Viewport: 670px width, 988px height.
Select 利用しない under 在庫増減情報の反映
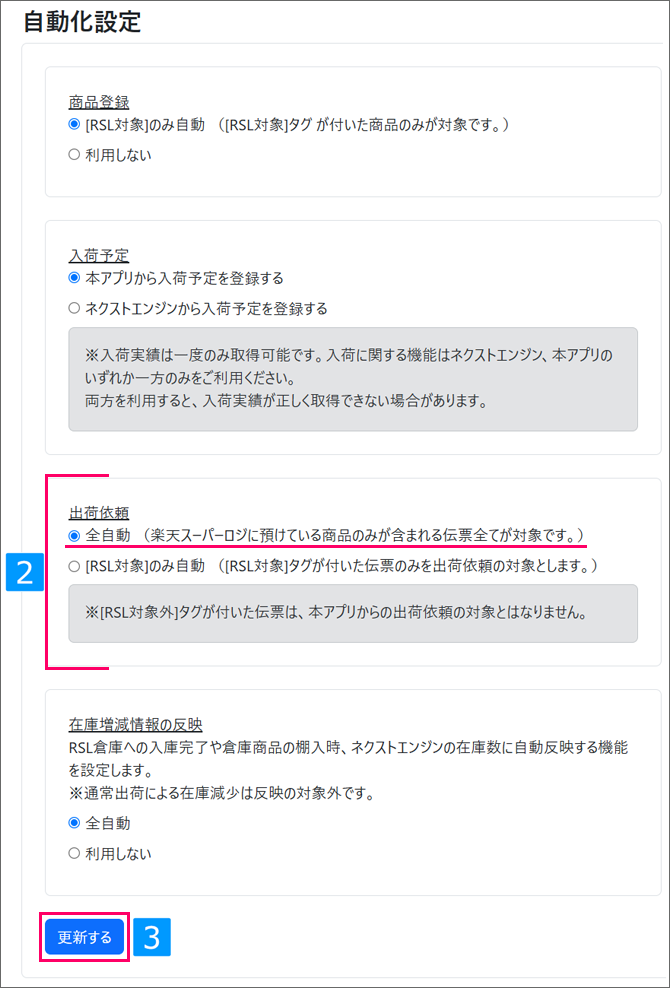point(74,854)
